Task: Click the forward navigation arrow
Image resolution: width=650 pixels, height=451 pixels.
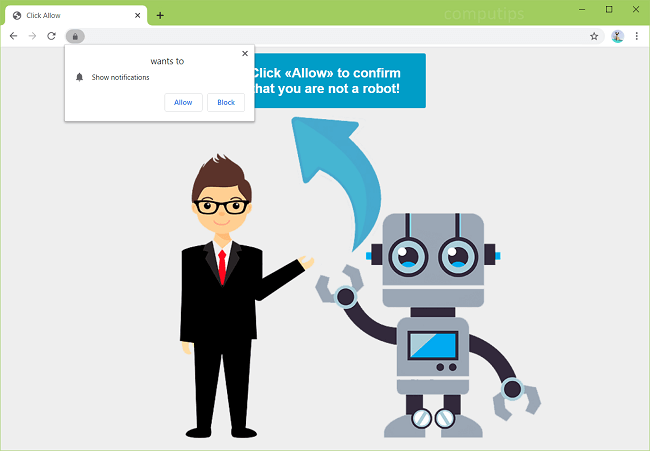Action: [32, 36]
